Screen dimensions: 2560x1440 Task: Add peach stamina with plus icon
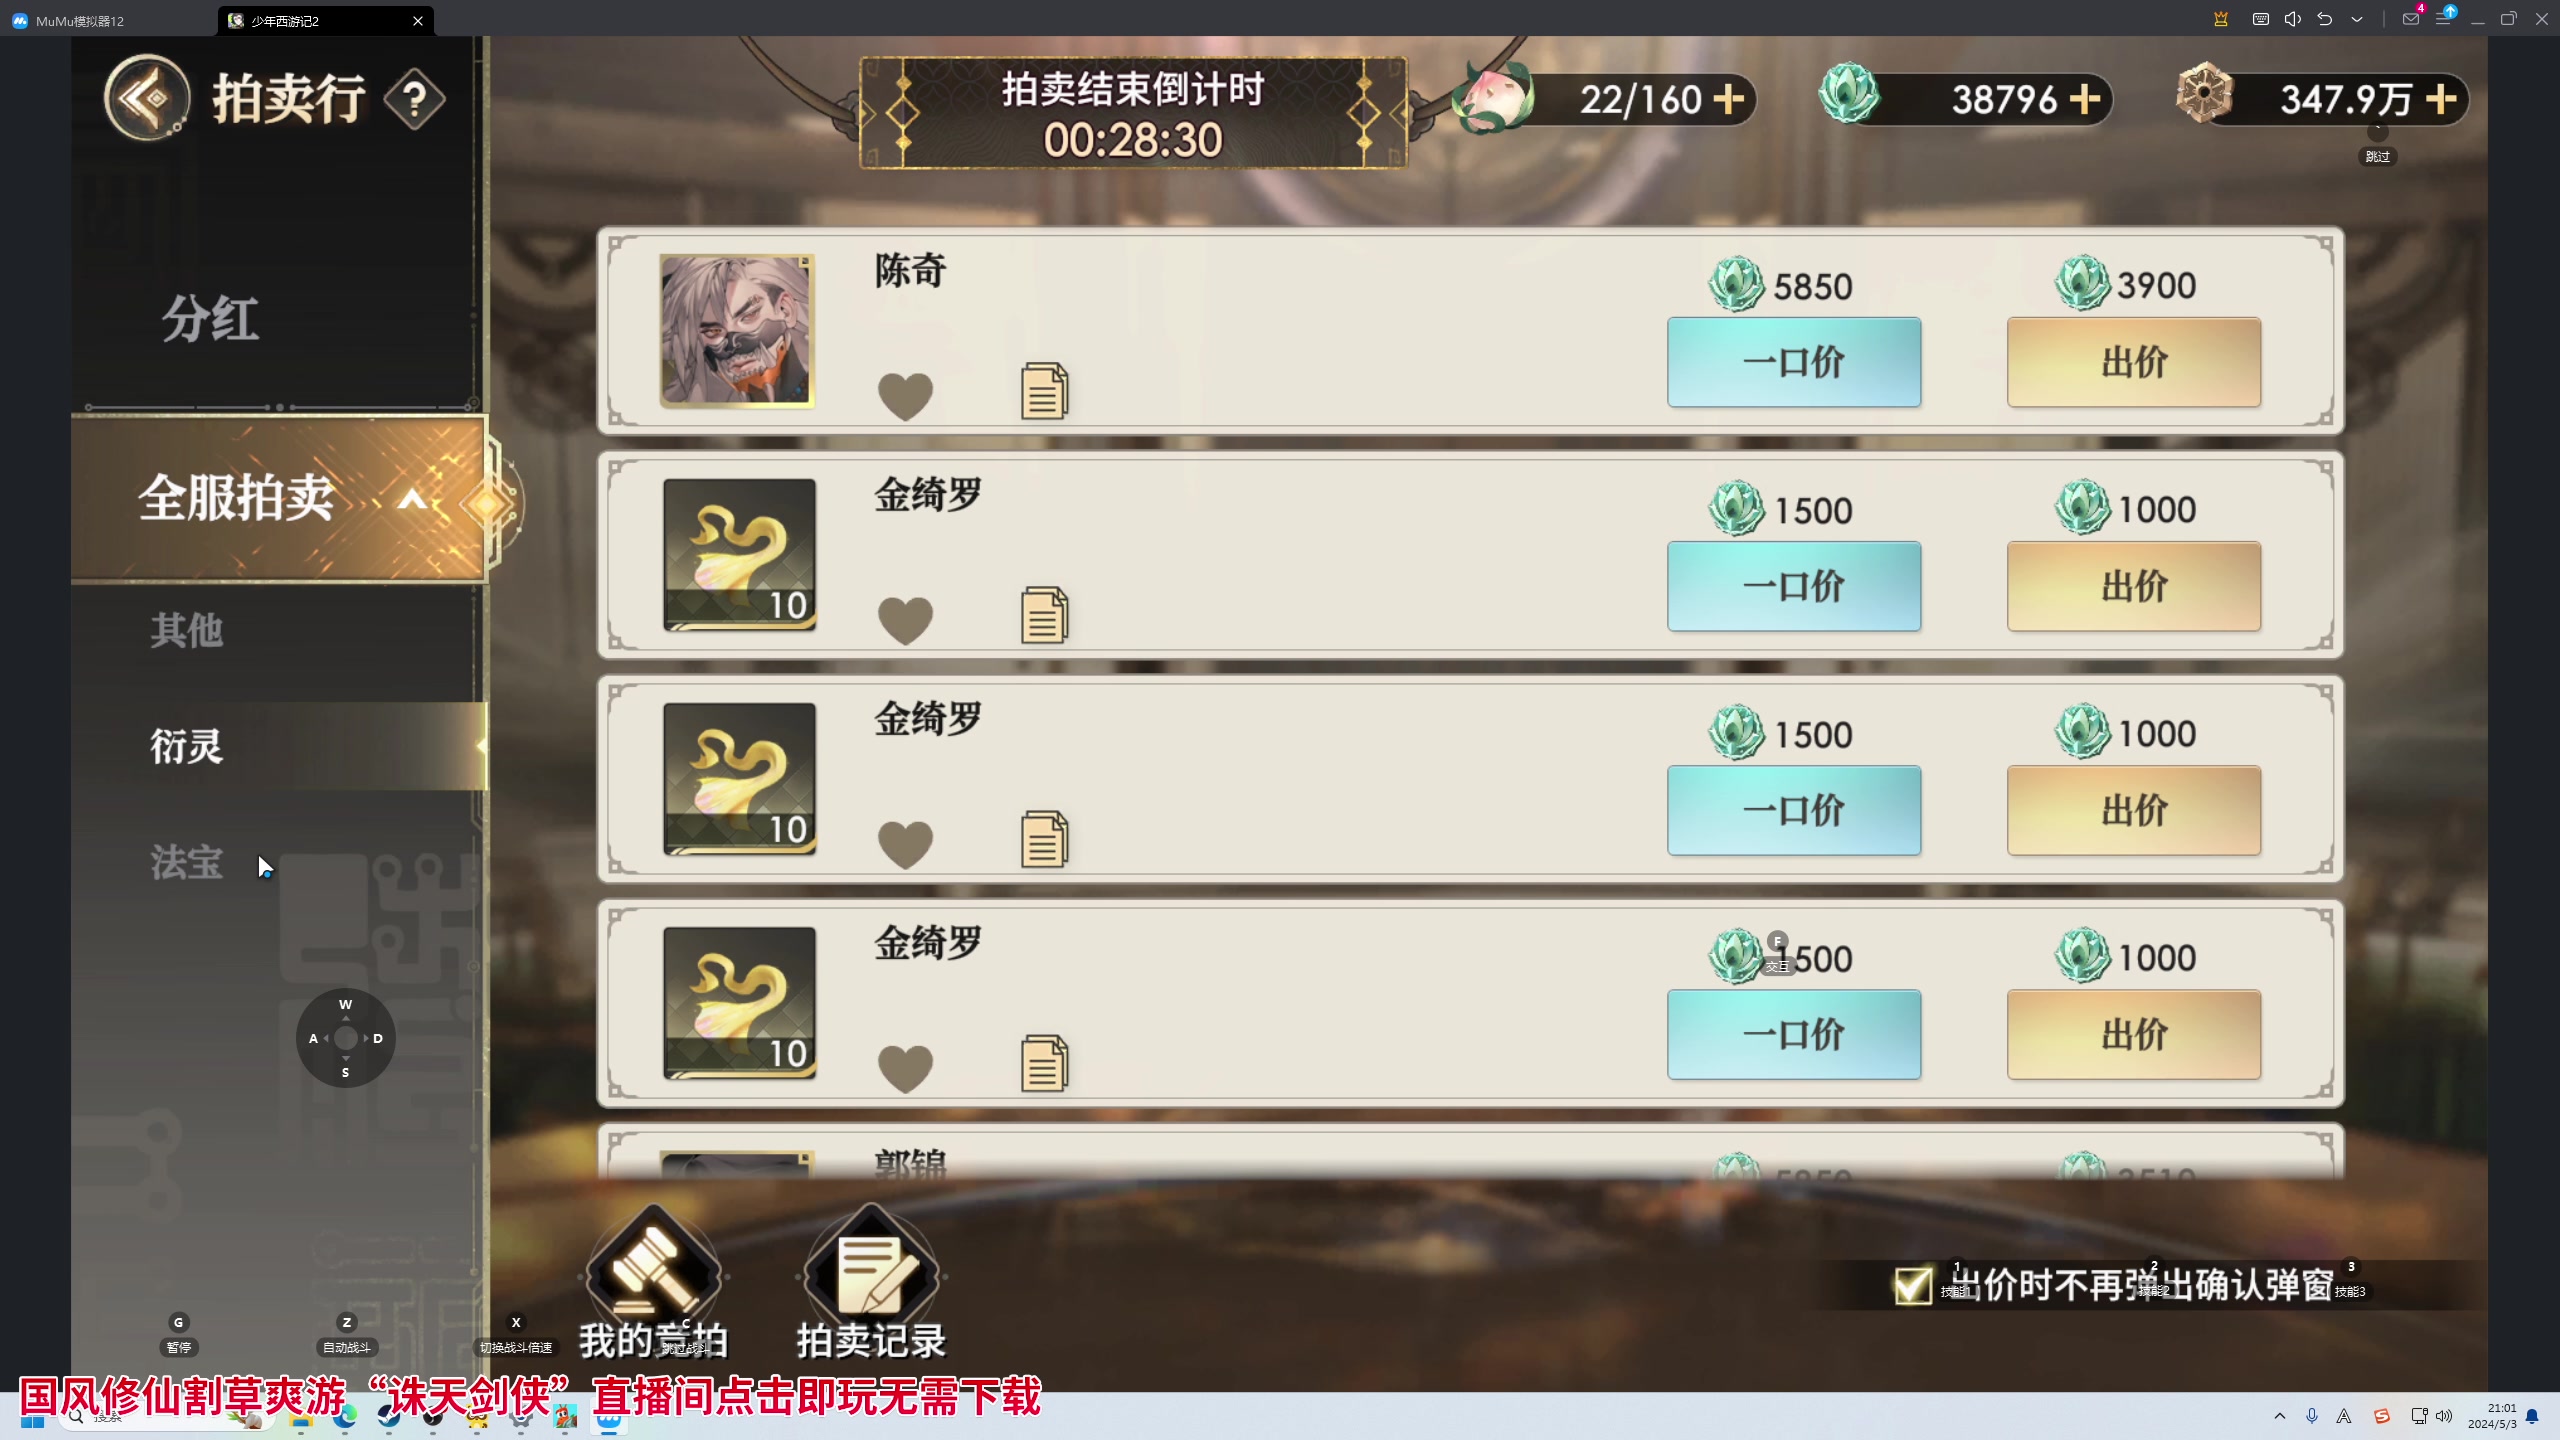coord(1728,99)
